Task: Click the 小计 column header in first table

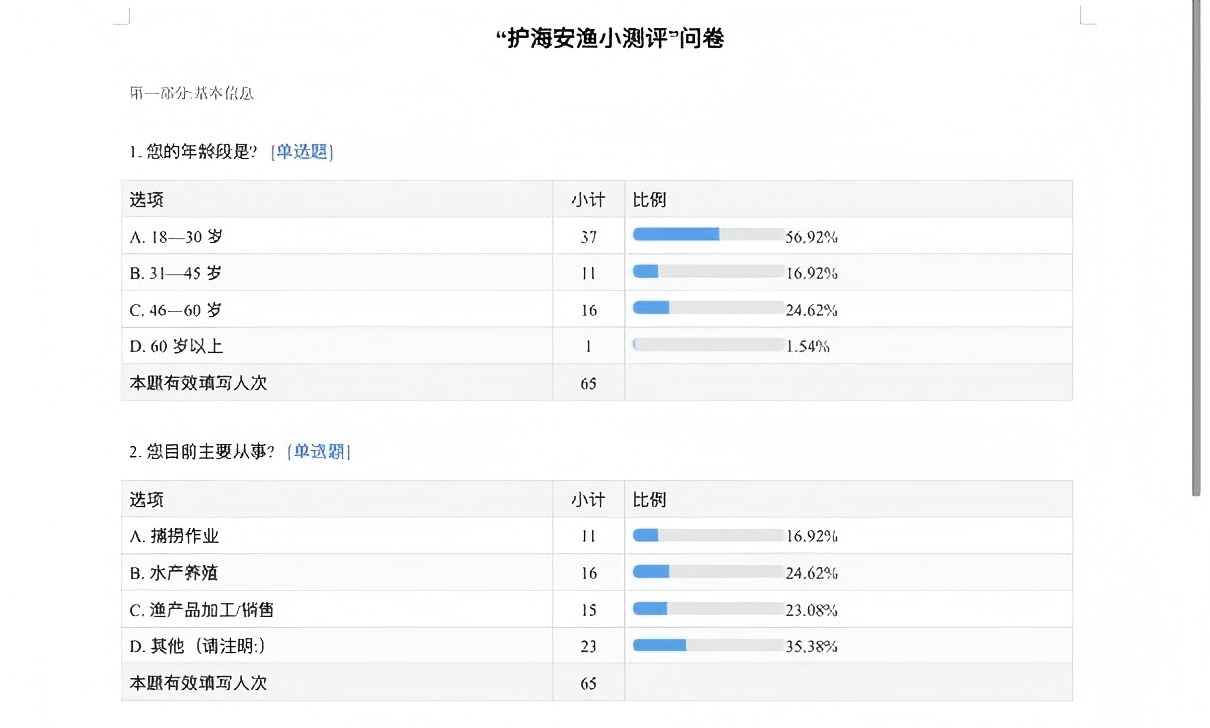Action: [x=588, y=199]
